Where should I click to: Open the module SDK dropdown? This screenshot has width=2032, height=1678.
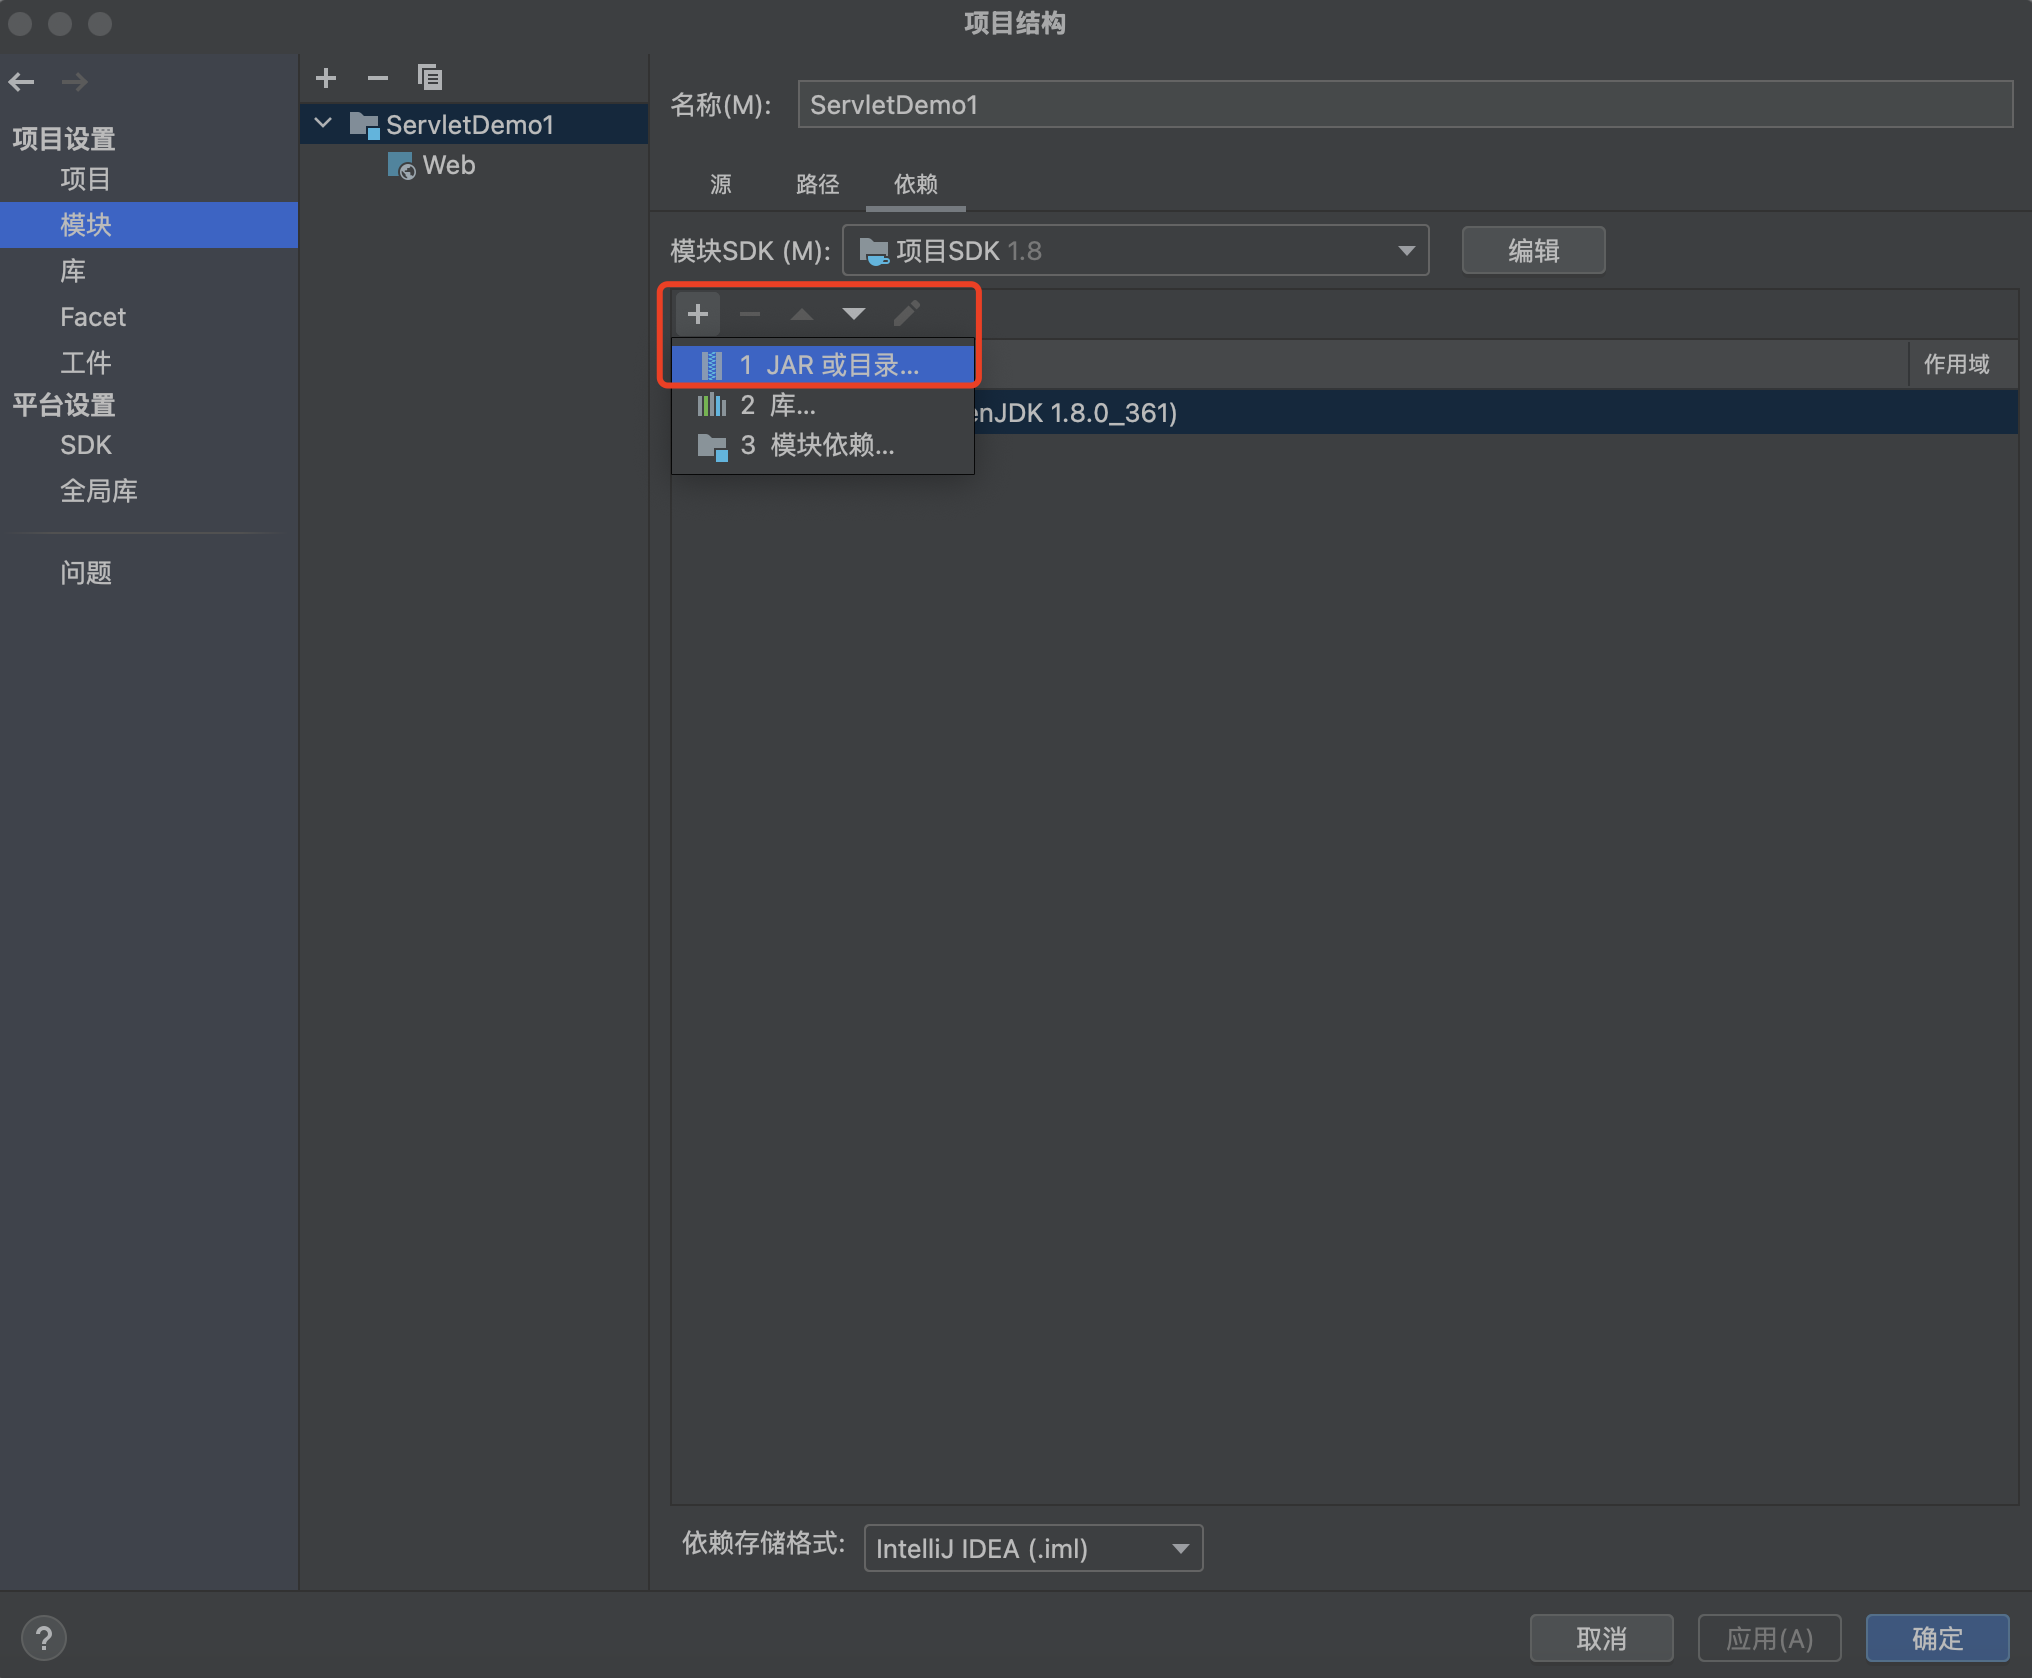pyautogui.click(x=1135, y=250)
